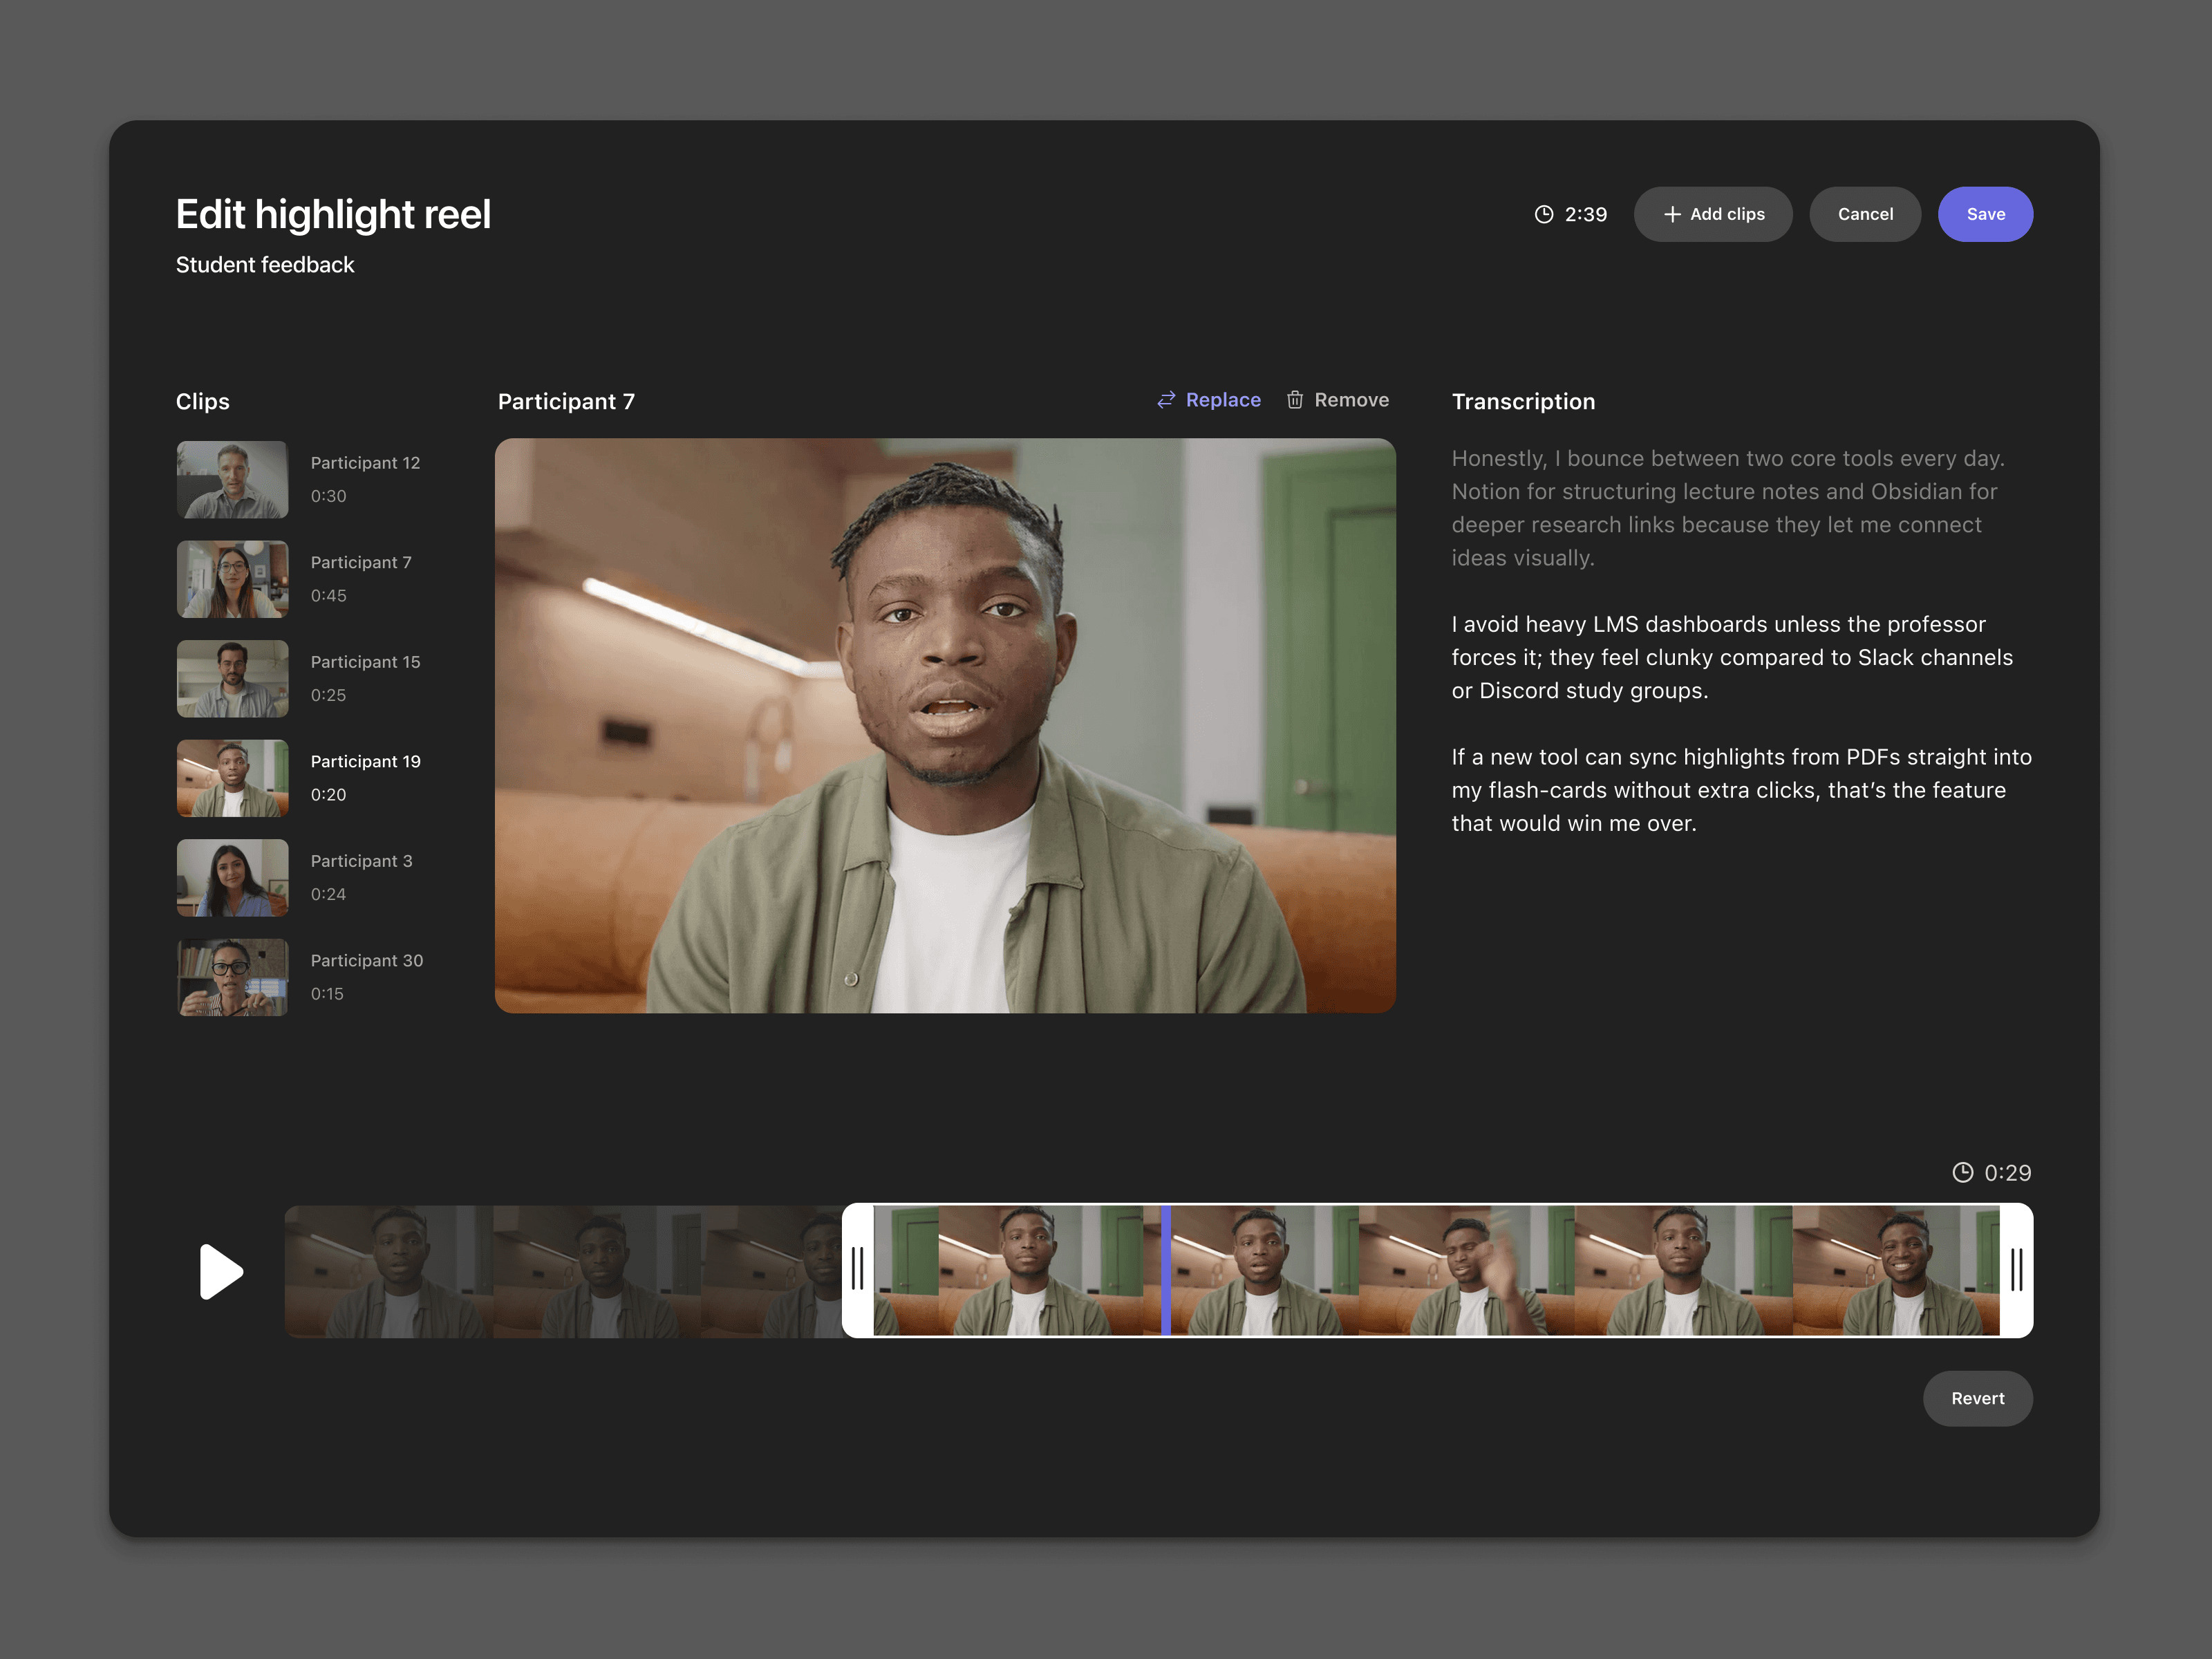Grab the left trim handle on timeline
Viewport: 2212px width, 1659px height.
point(857,1269)
